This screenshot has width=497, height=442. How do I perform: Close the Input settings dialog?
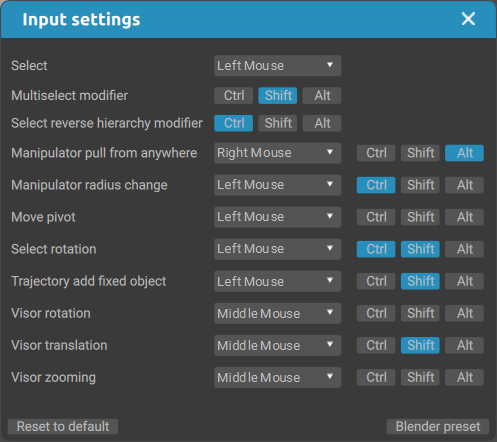coord(468,19)
